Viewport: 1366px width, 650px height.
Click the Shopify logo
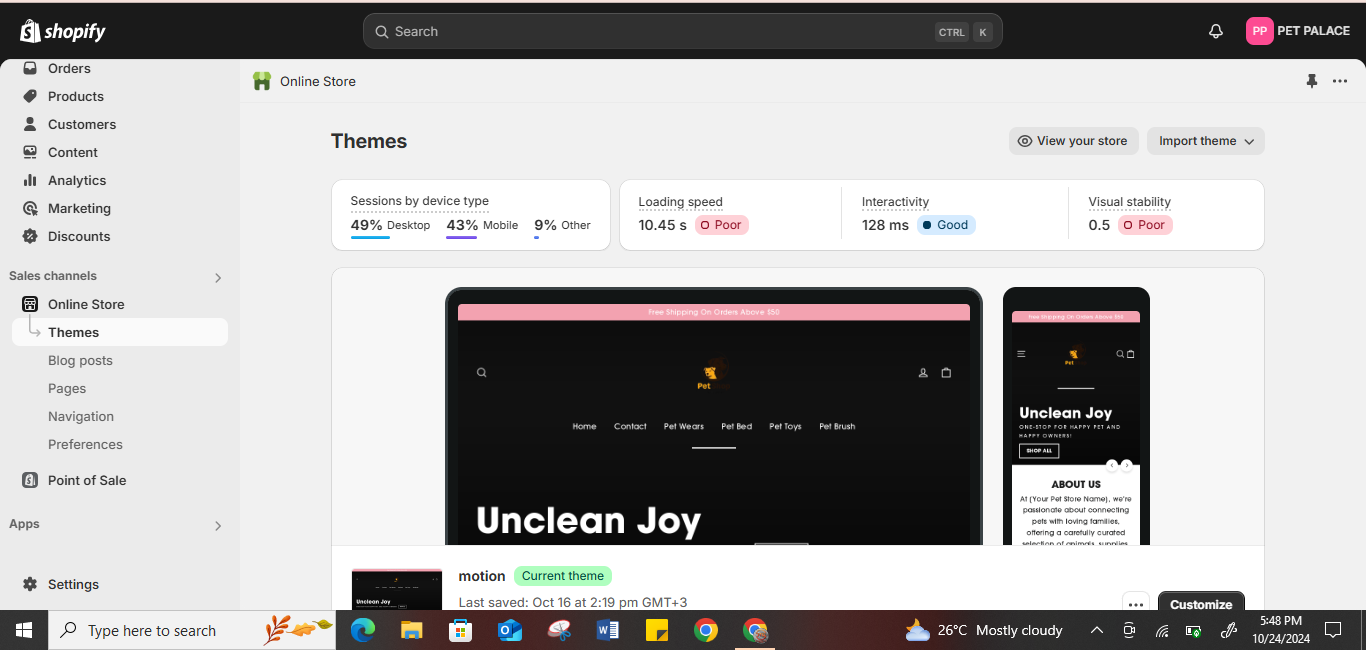click(x=63, y=31)
